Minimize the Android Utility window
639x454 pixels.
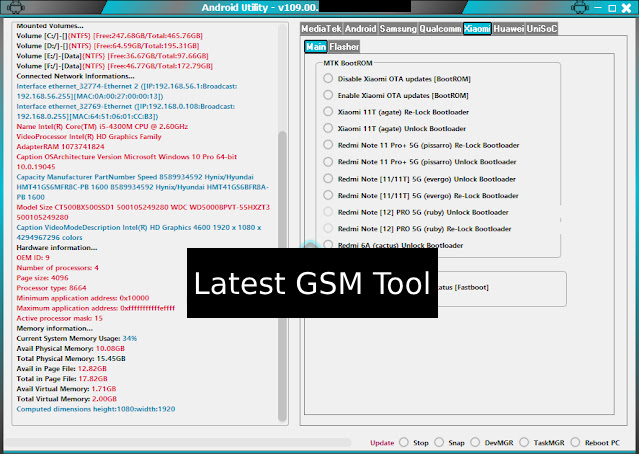pos(598,7)
